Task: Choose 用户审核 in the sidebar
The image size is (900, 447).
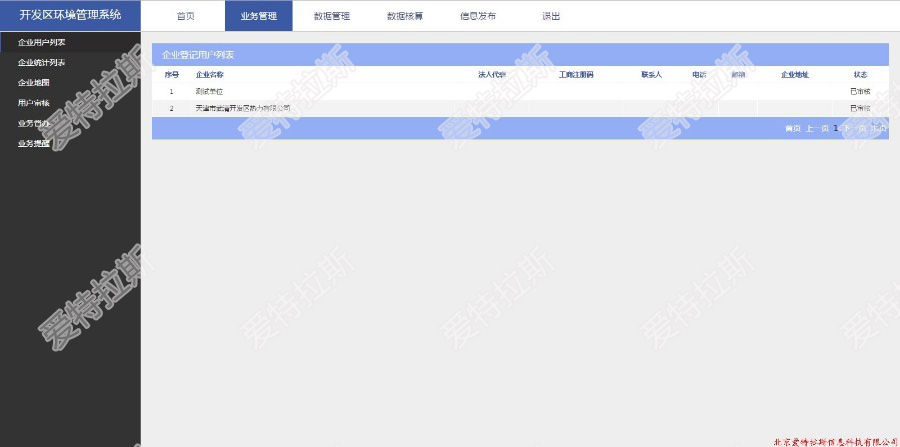Action: (x=34, y=103)
